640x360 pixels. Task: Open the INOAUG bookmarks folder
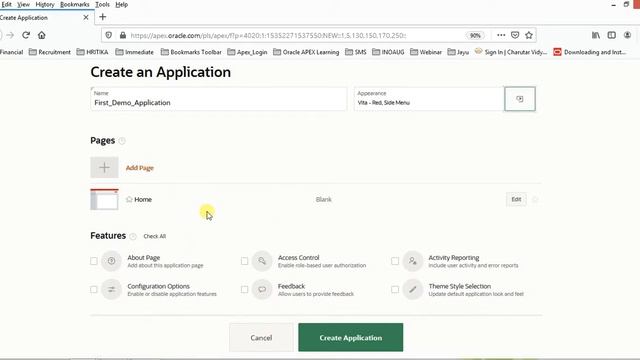[388, 52]
